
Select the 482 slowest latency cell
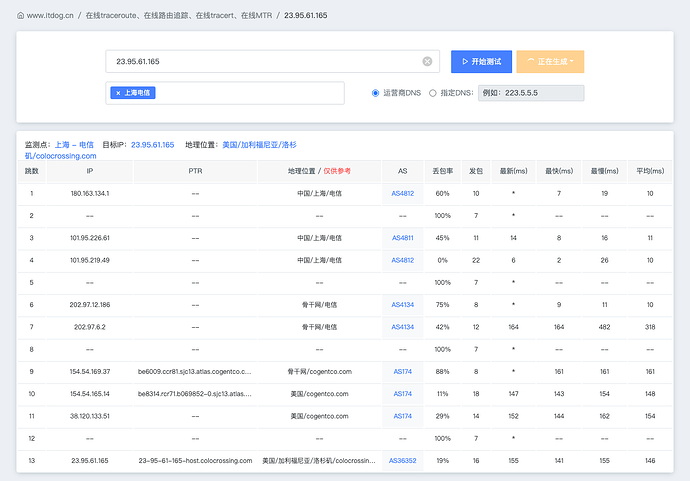(x=605, y=327)
